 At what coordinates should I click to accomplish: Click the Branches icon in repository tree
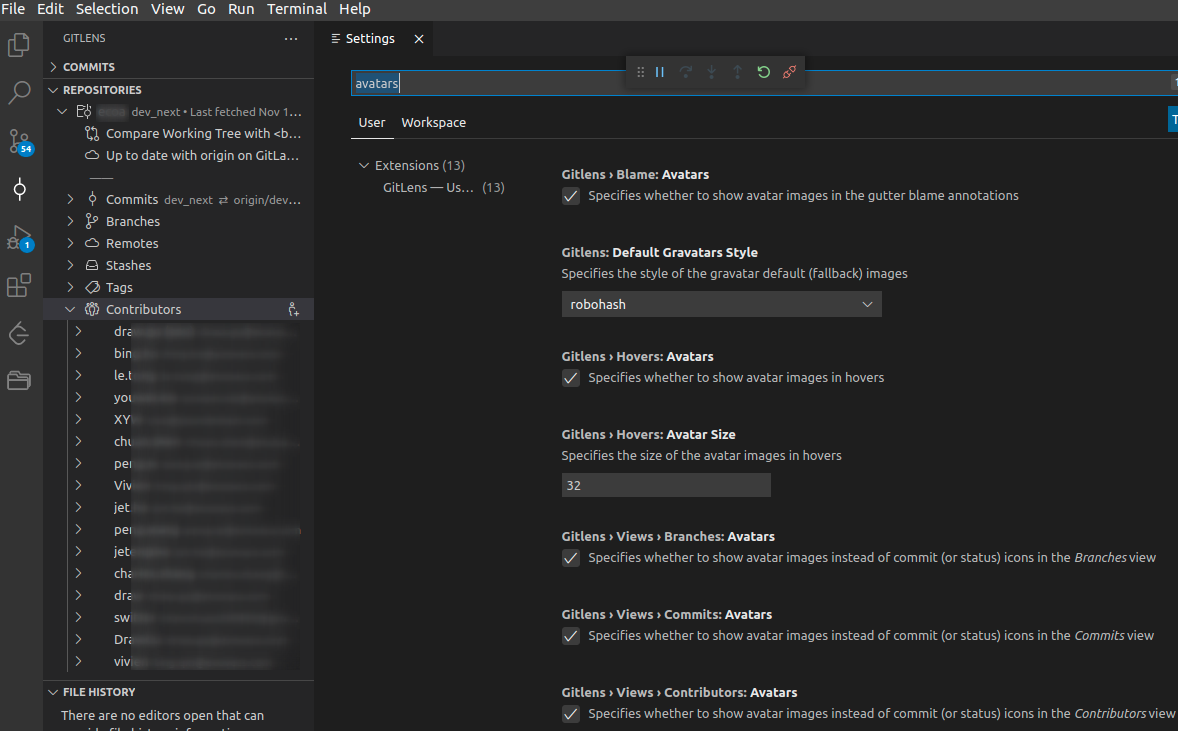(x=92, y=222)
